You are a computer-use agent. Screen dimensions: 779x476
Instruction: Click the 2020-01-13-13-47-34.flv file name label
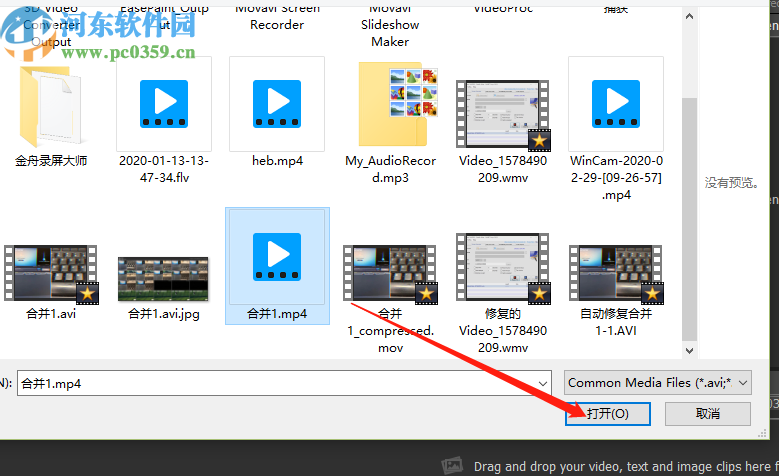(x=164, y=169)
